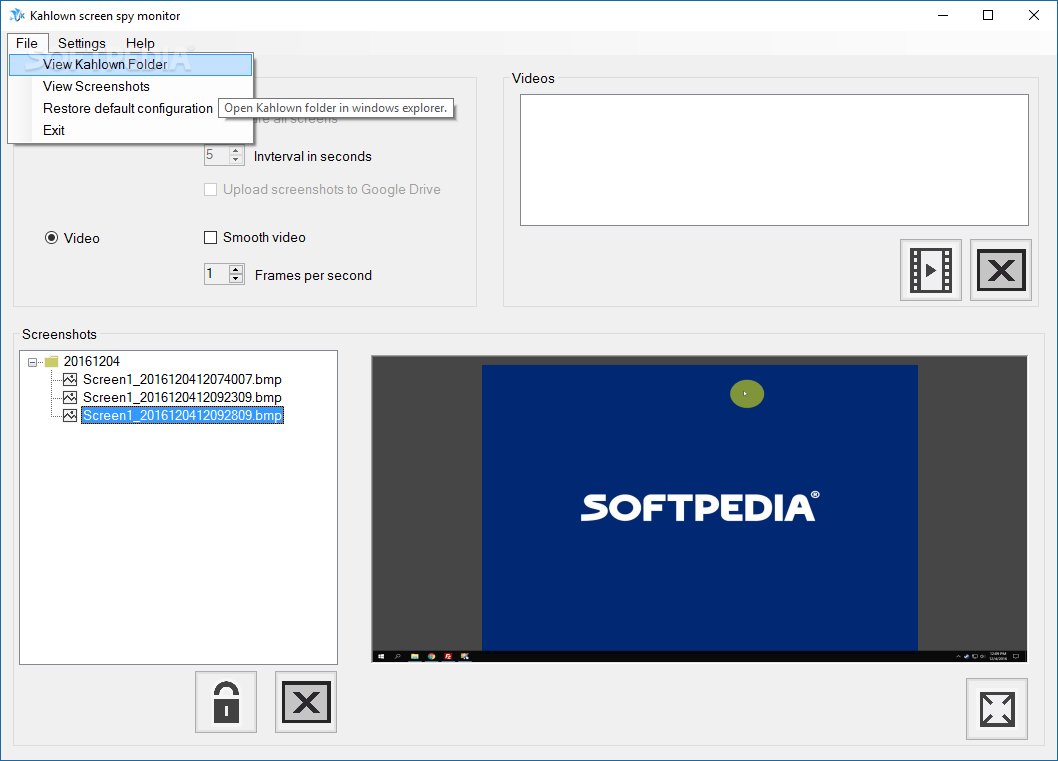This screenshot has width=1058, height=761.
Task: Click image icon of Screen1_2016120412074007.bmp
Action: 70,380
